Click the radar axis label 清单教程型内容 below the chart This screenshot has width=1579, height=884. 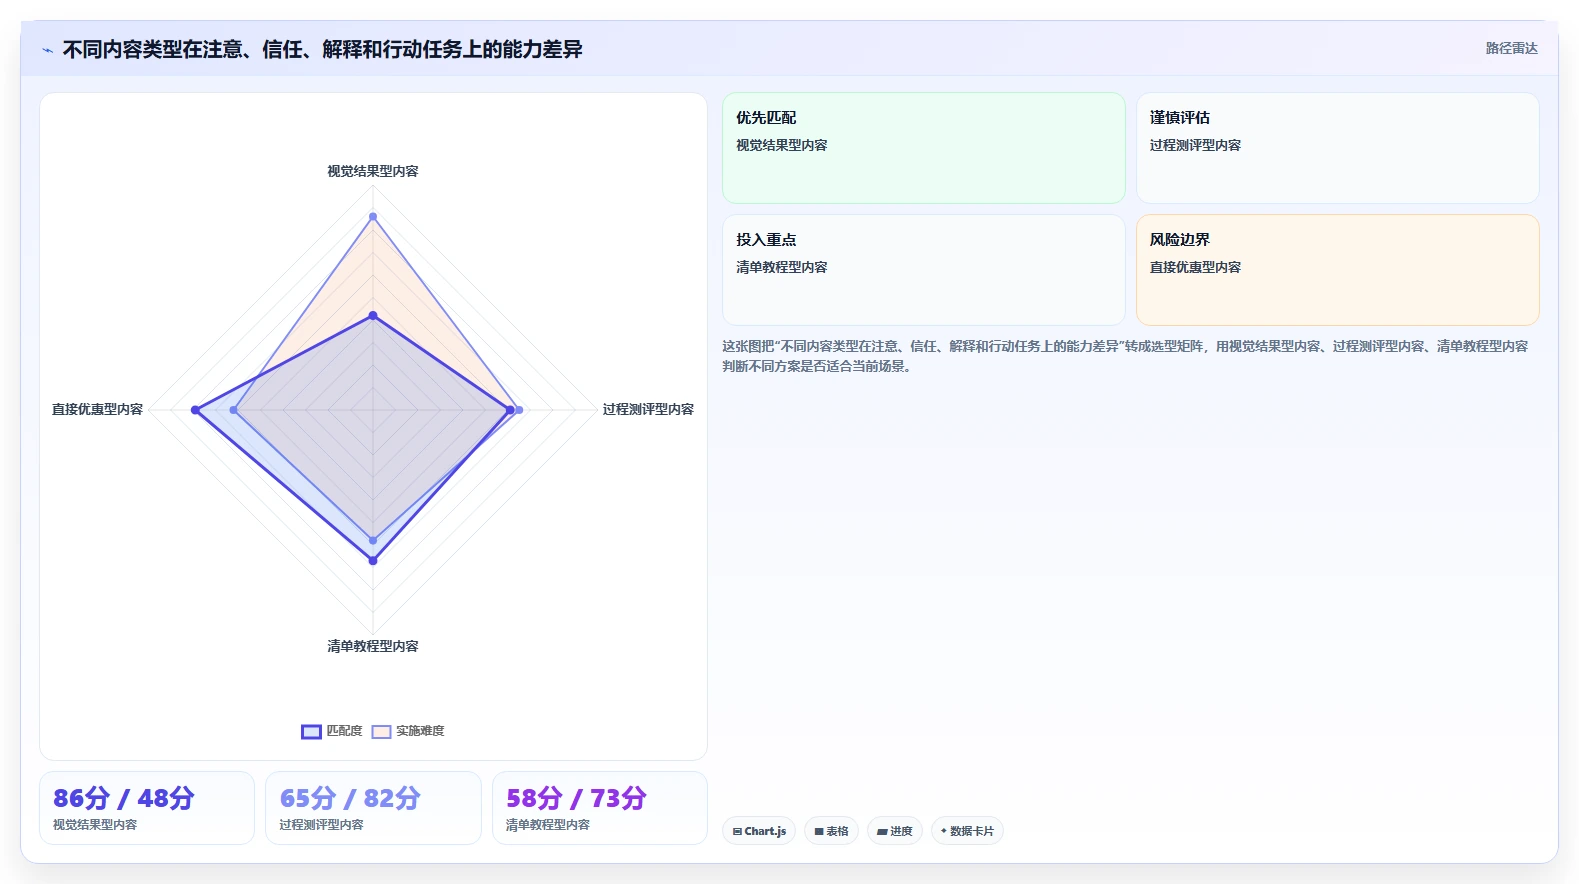click(x=373, y=646)
